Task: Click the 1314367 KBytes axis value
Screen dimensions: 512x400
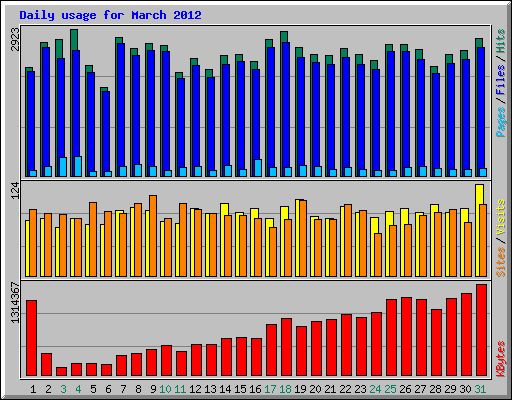Action: point(15,303)
